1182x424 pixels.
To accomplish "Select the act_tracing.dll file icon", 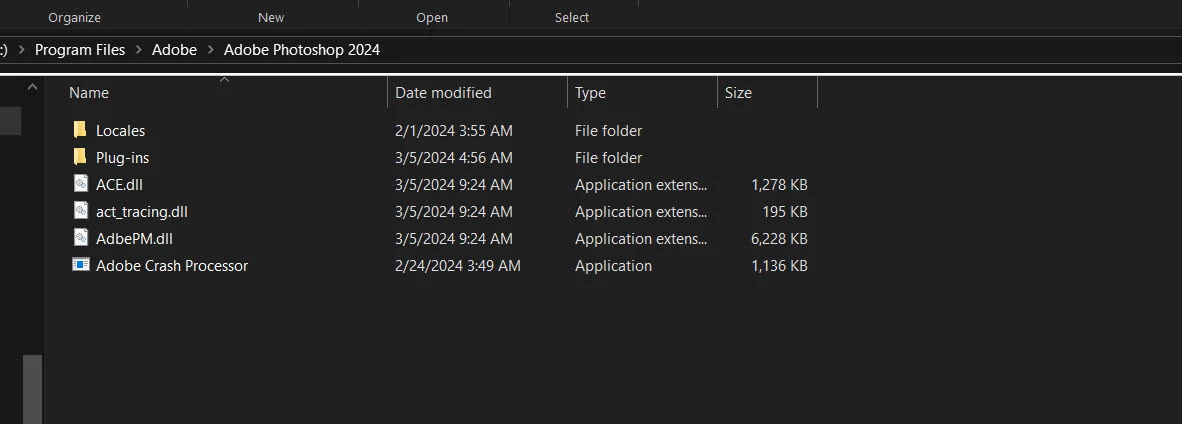I will (x=81, y=211).
